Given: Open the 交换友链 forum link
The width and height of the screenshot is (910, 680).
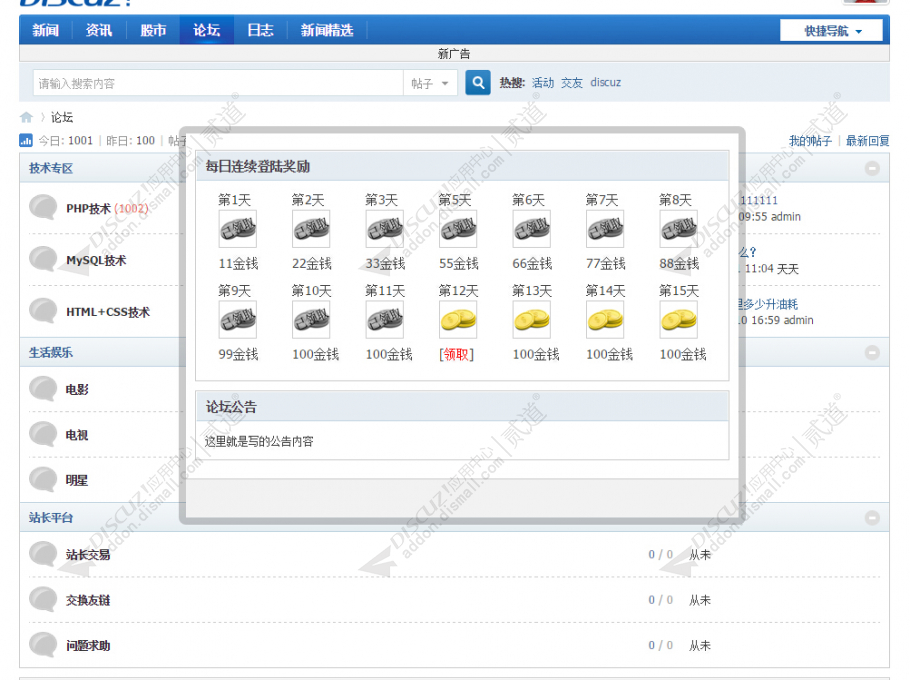Looking at the screenshot, I should point(88,600).
